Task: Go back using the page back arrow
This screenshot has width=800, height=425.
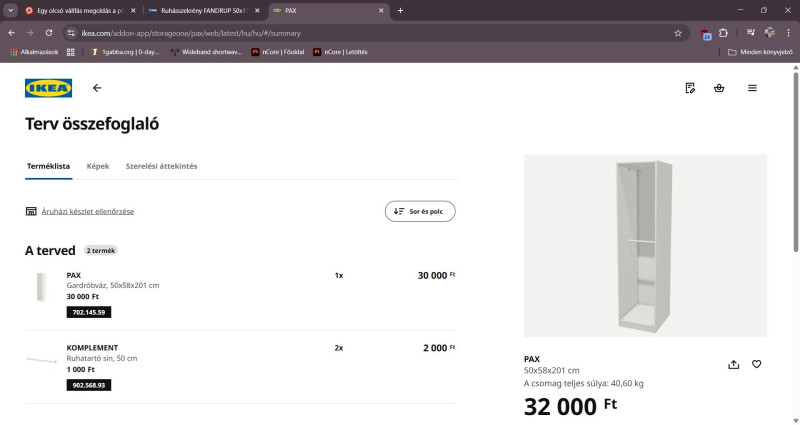Action: click(97, 88)
